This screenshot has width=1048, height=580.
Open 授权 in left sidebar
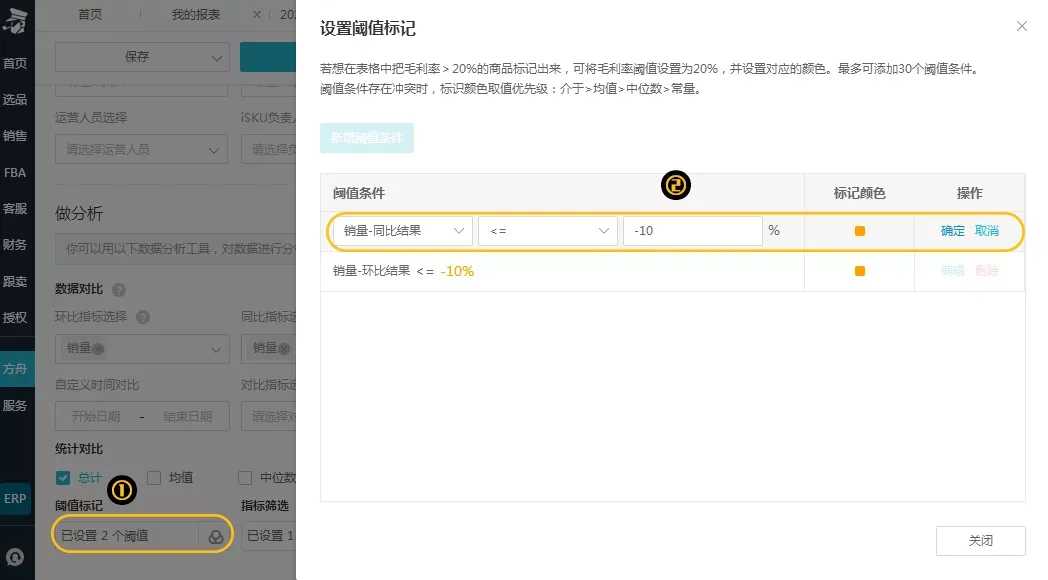(x=15, y=317)
